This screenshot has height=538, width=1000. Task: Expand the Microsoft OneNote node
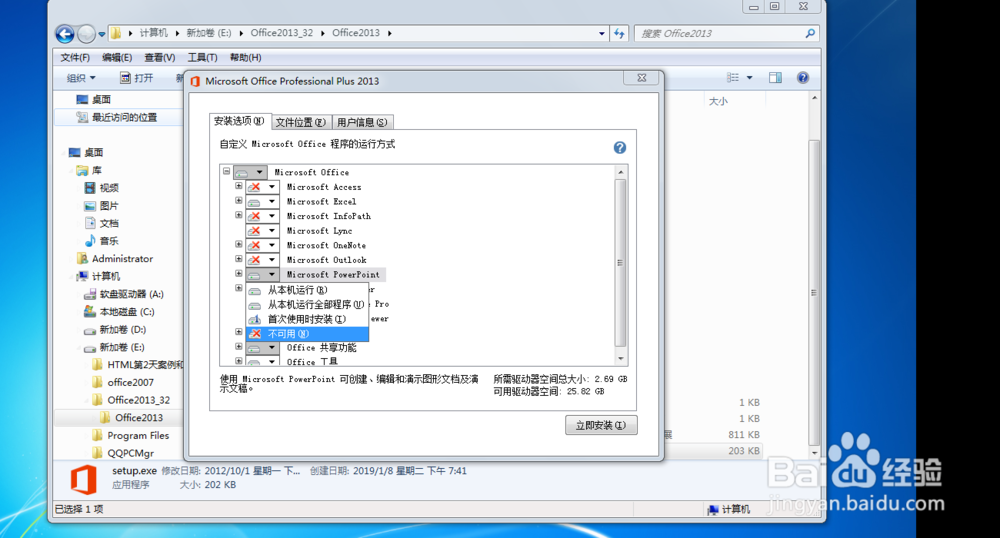tap(239, 245)
